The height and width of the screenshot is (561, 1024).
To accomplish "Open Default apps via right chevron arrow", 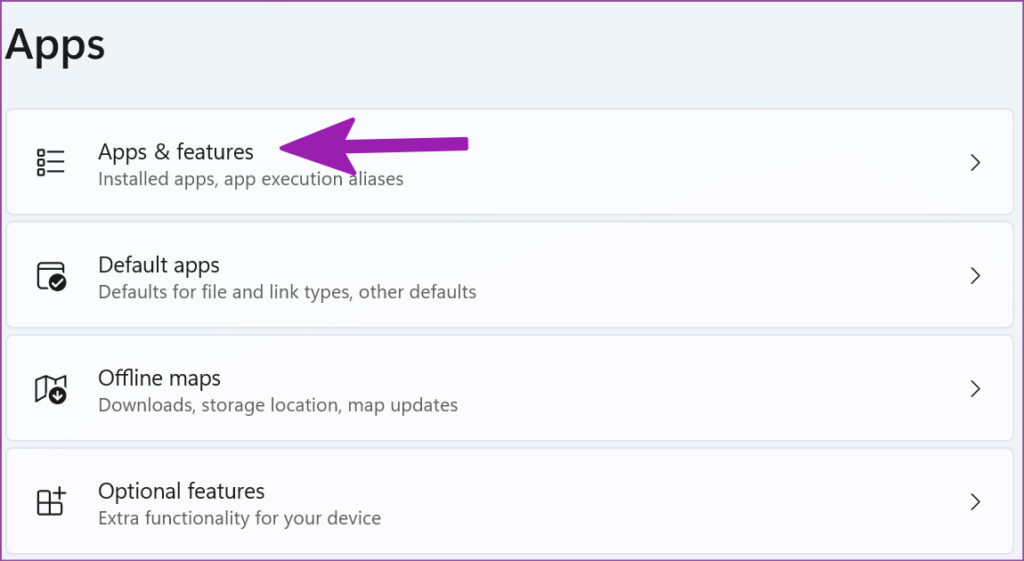I will (x=975, y=276).
